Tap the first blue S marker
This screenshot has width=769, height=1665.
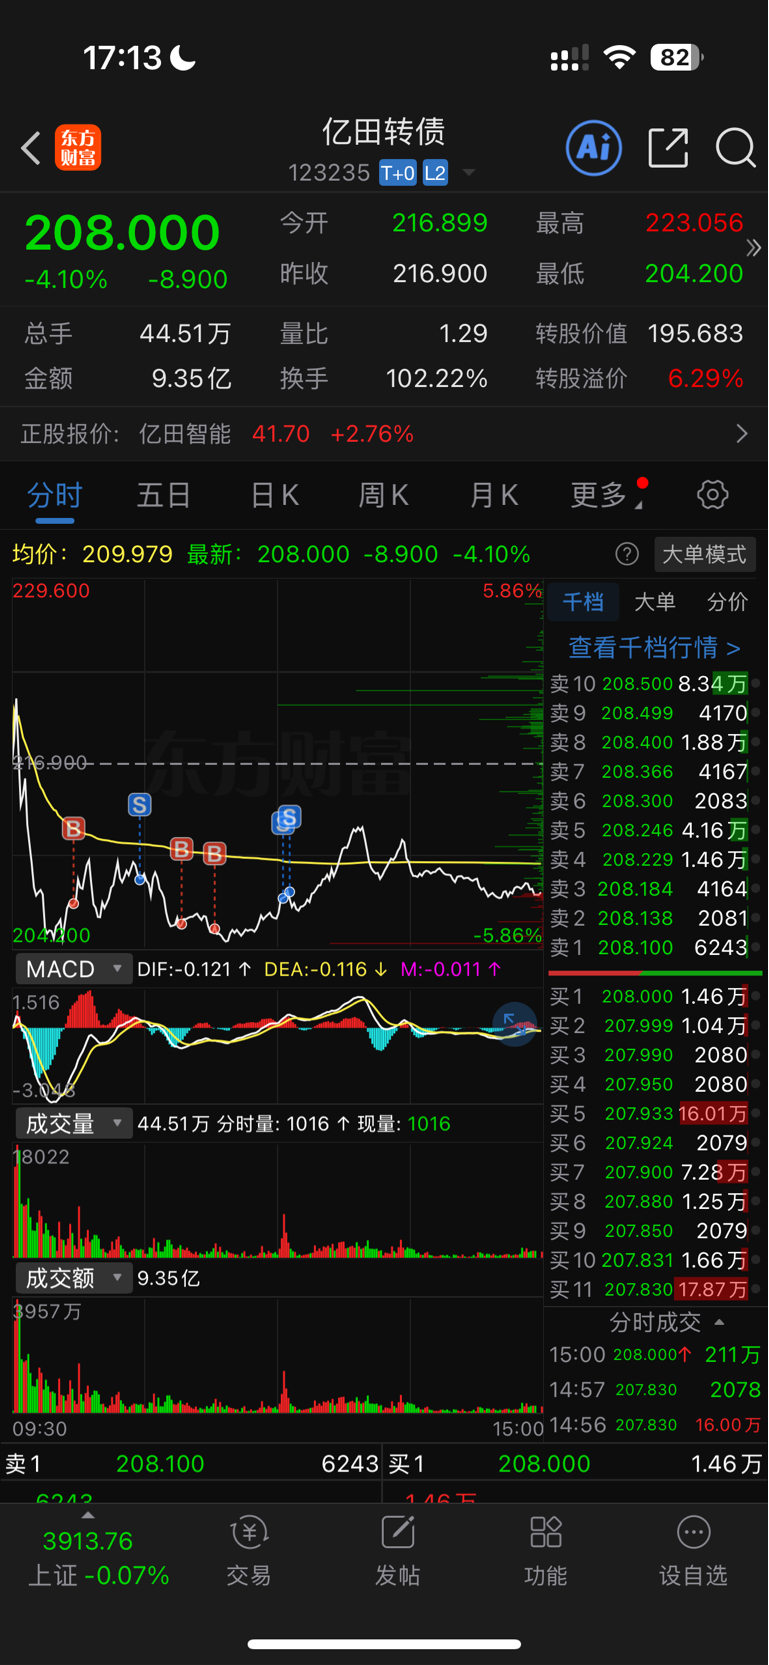tap(139, 804)
